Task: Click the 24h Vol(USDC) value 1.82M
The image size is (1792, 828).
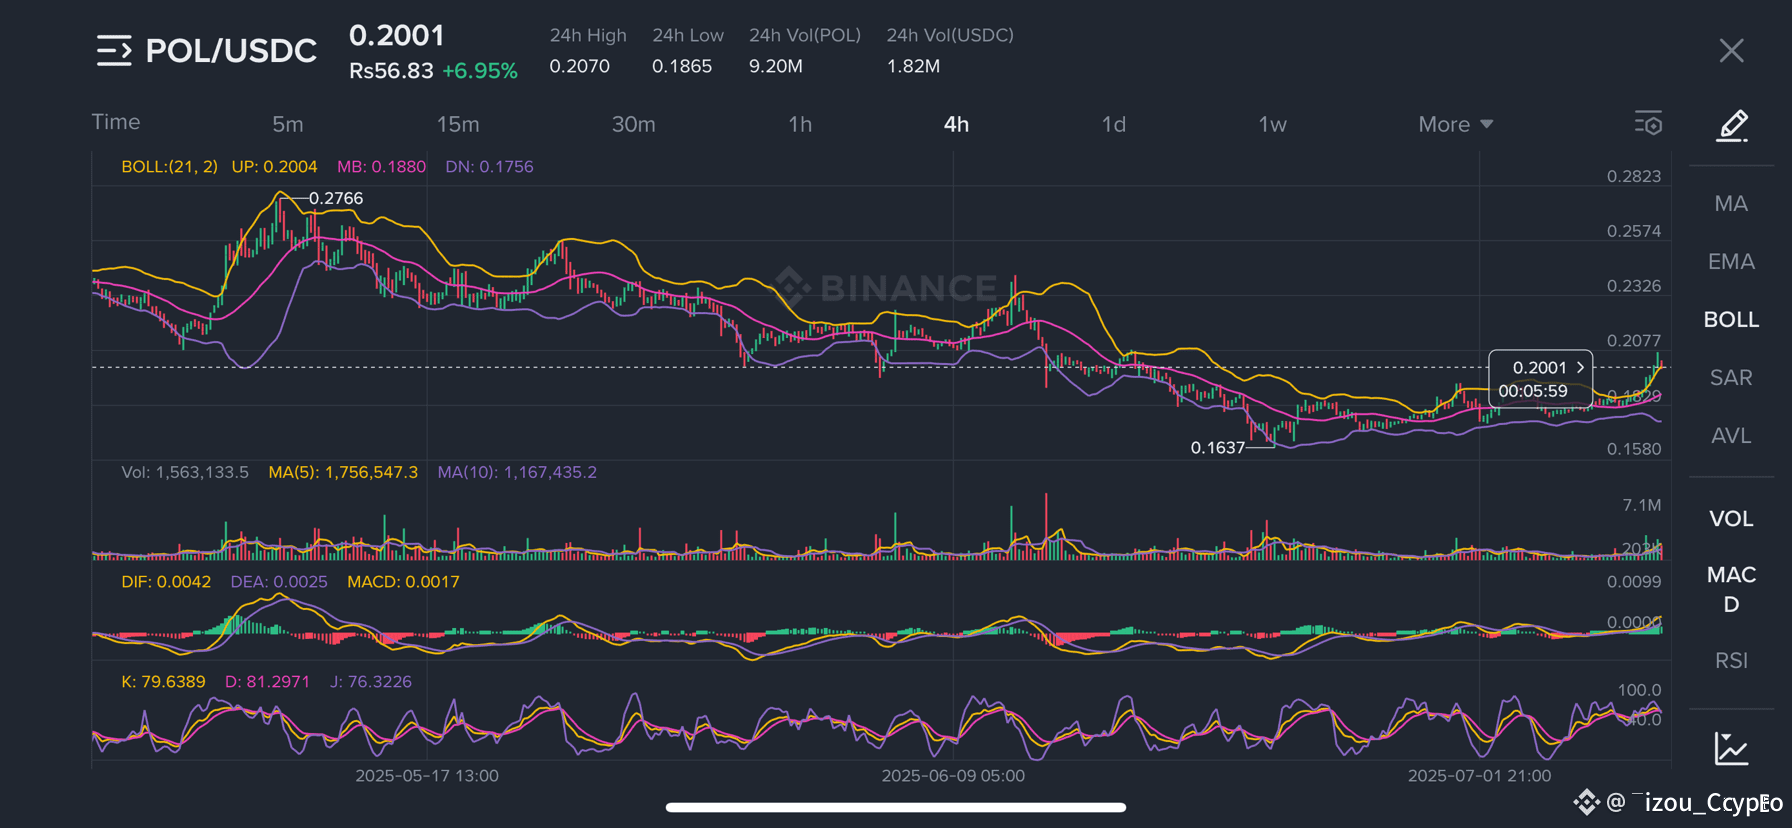Action: 913,66
